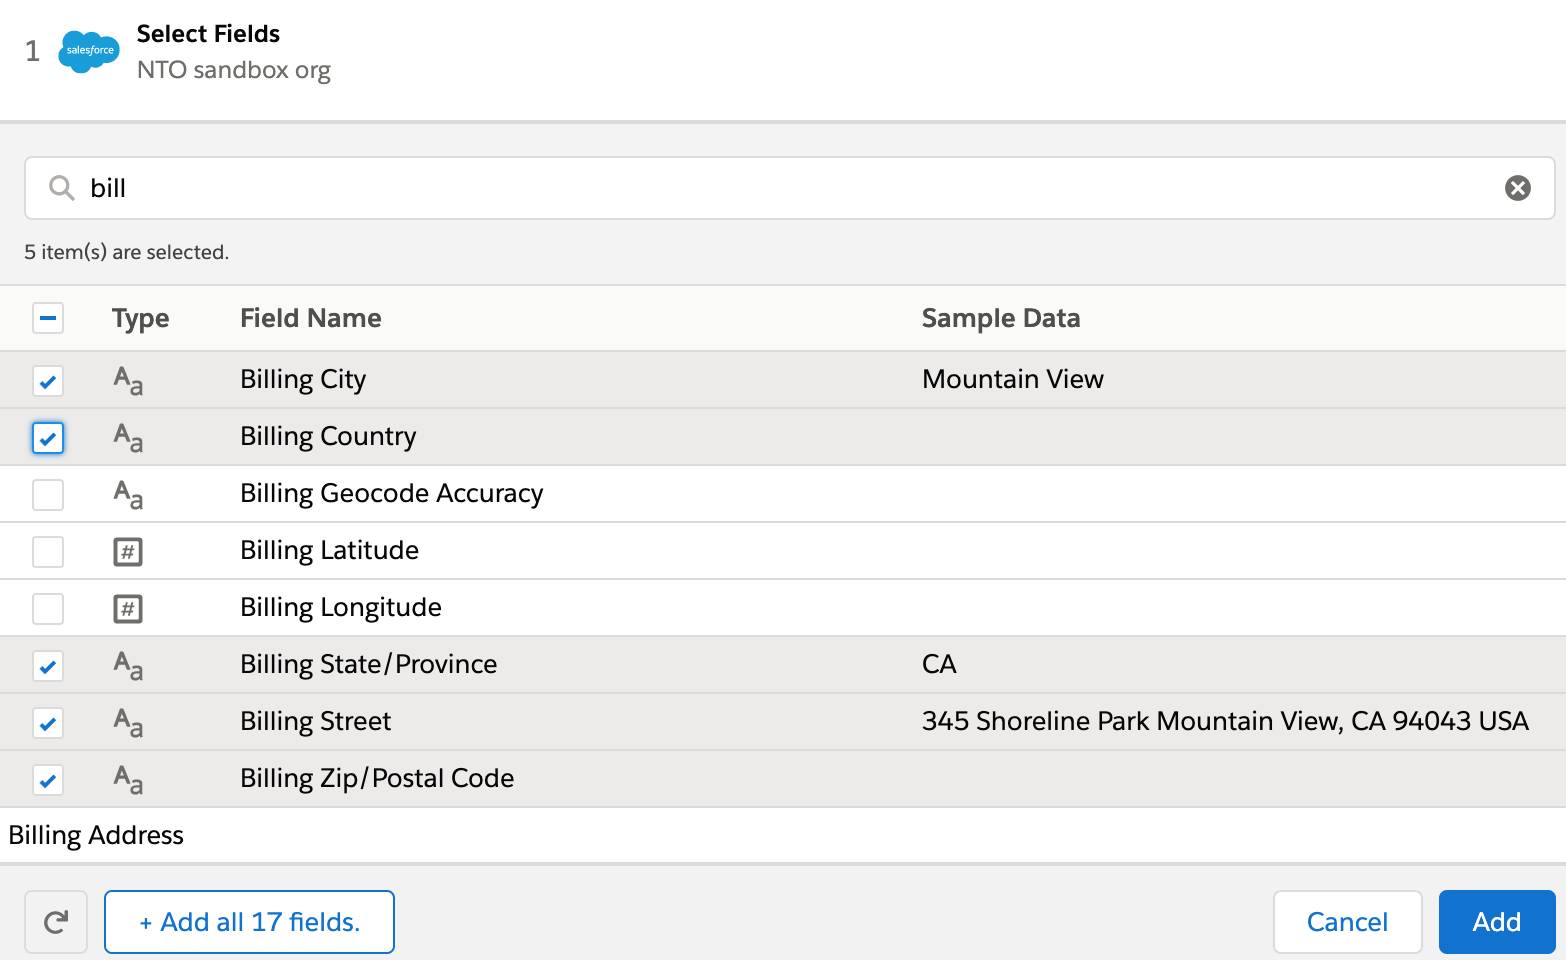Clear the search text with the X icon
Viewport: 1566px width, 960px height.
(1517, 188)
